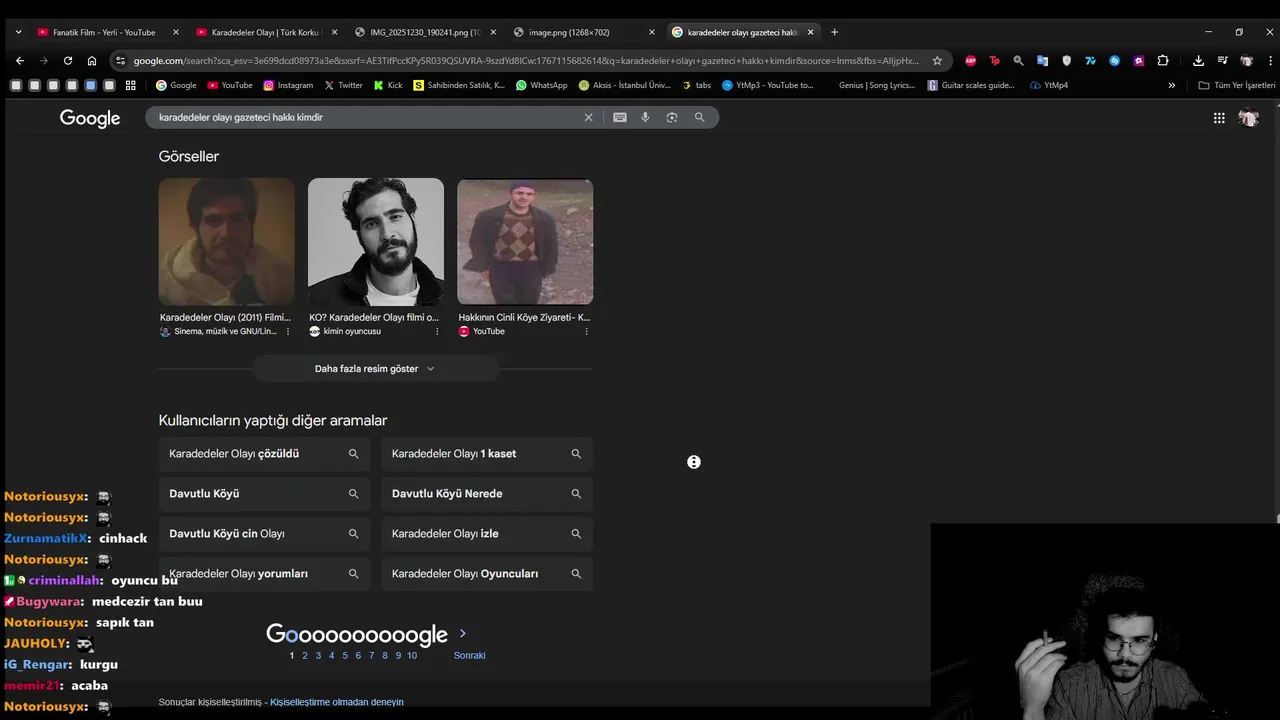Bookmark this page with the star icon
1280x720 pixels.
[x=937, y=60]
